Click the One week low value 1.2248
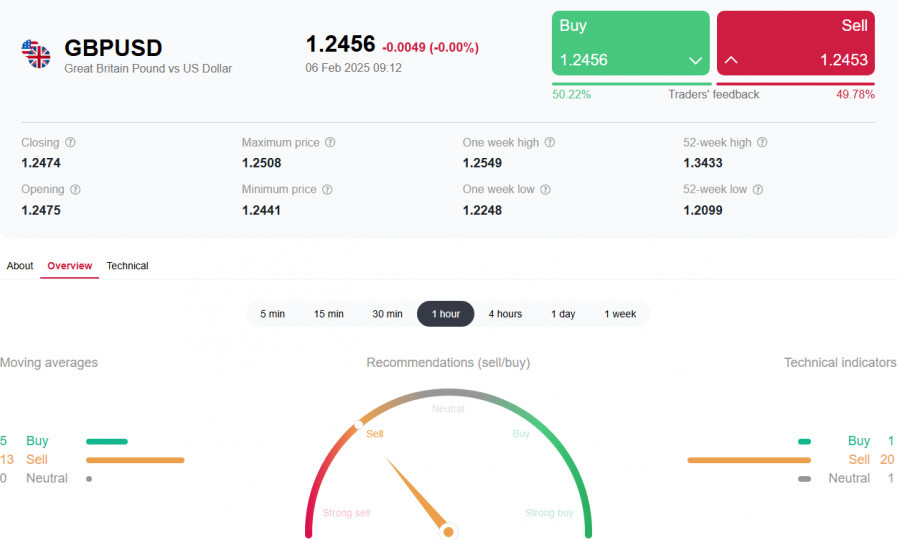900x540 pixels. pyautogui.click(x=482, y=210)
